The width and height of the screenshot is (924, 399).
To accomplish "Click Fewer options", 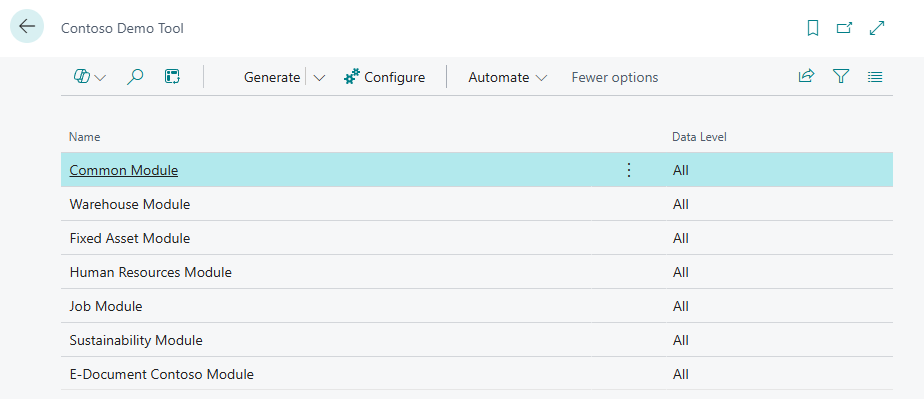I will pos(615,77).
